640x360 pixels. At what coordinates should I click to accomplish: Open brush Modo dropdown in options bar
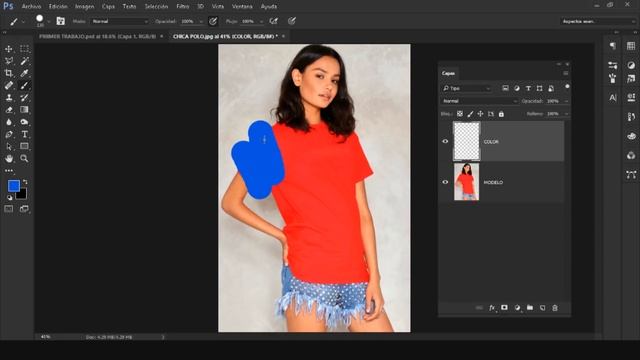120,21
